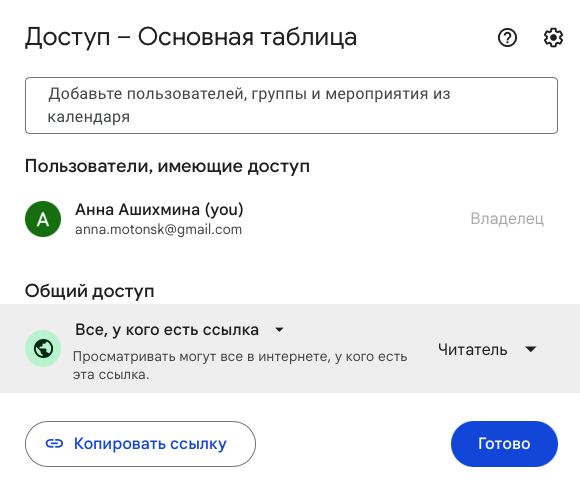
Task: Focus the add users and groups field
Action: point(291,105)
